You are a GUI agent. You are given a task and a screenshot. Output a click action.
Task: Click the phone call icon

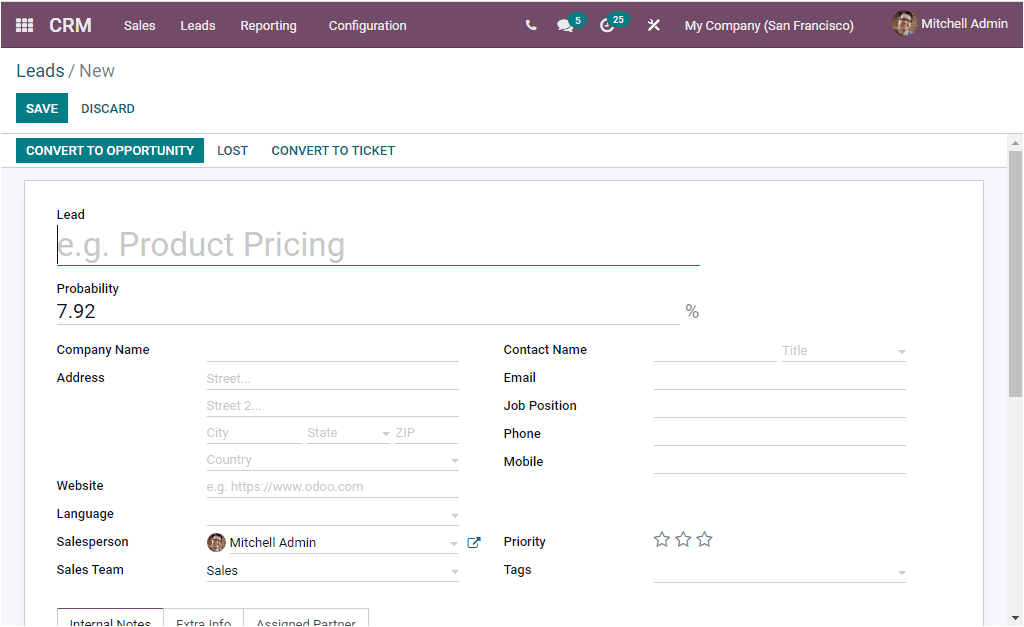(531, 25)
